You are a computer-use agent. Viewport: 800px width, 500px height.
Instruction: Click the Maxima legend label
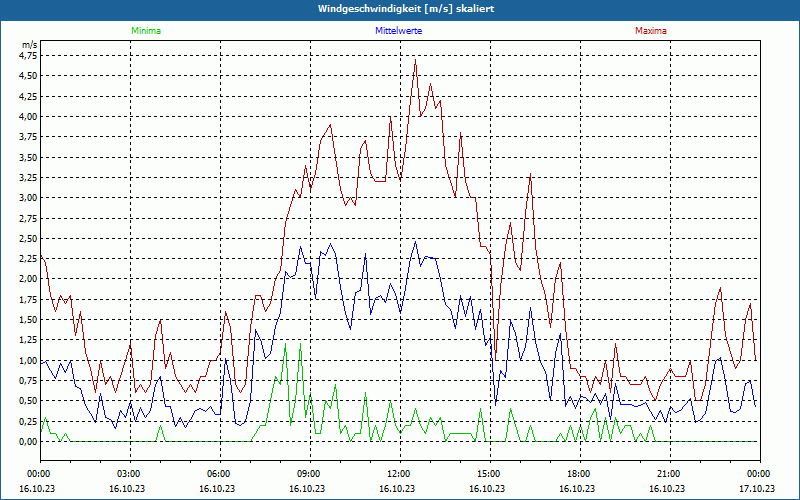point(651,31)
